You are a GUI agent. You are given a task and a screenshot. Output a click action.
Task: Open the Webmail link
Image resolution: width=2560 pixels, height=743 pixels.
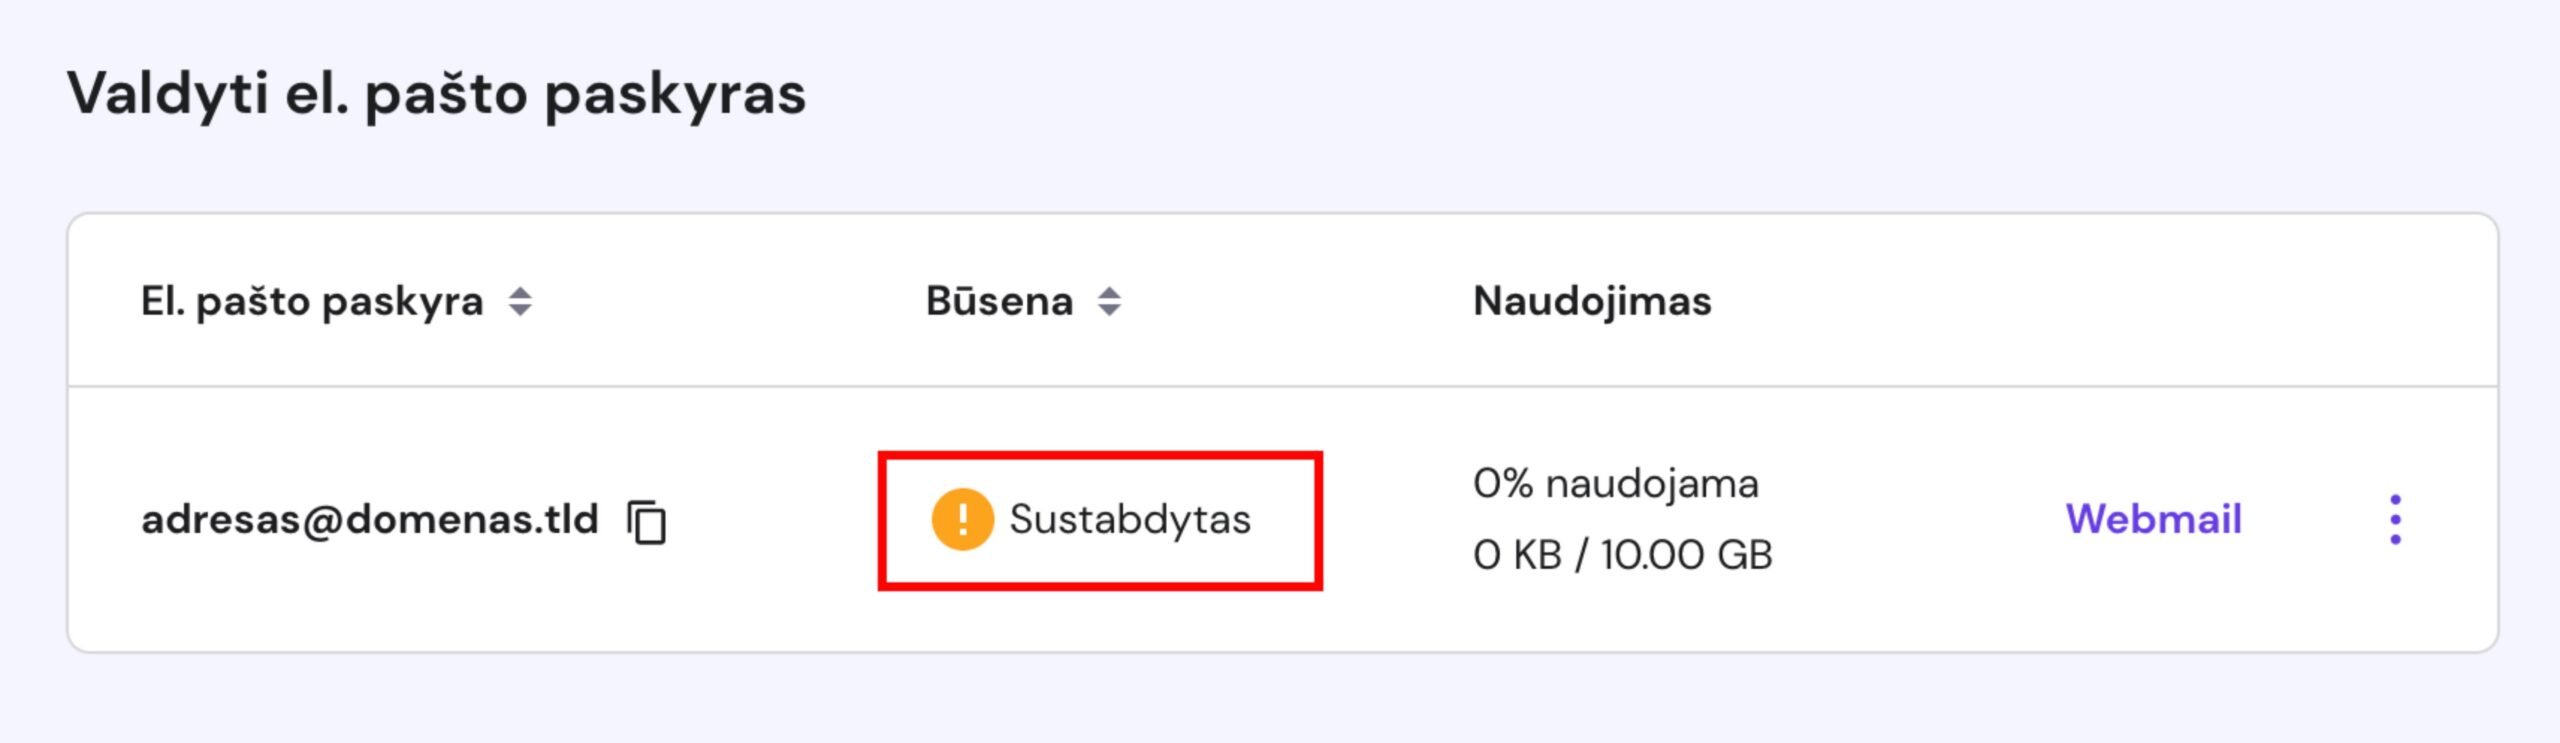2153,519
